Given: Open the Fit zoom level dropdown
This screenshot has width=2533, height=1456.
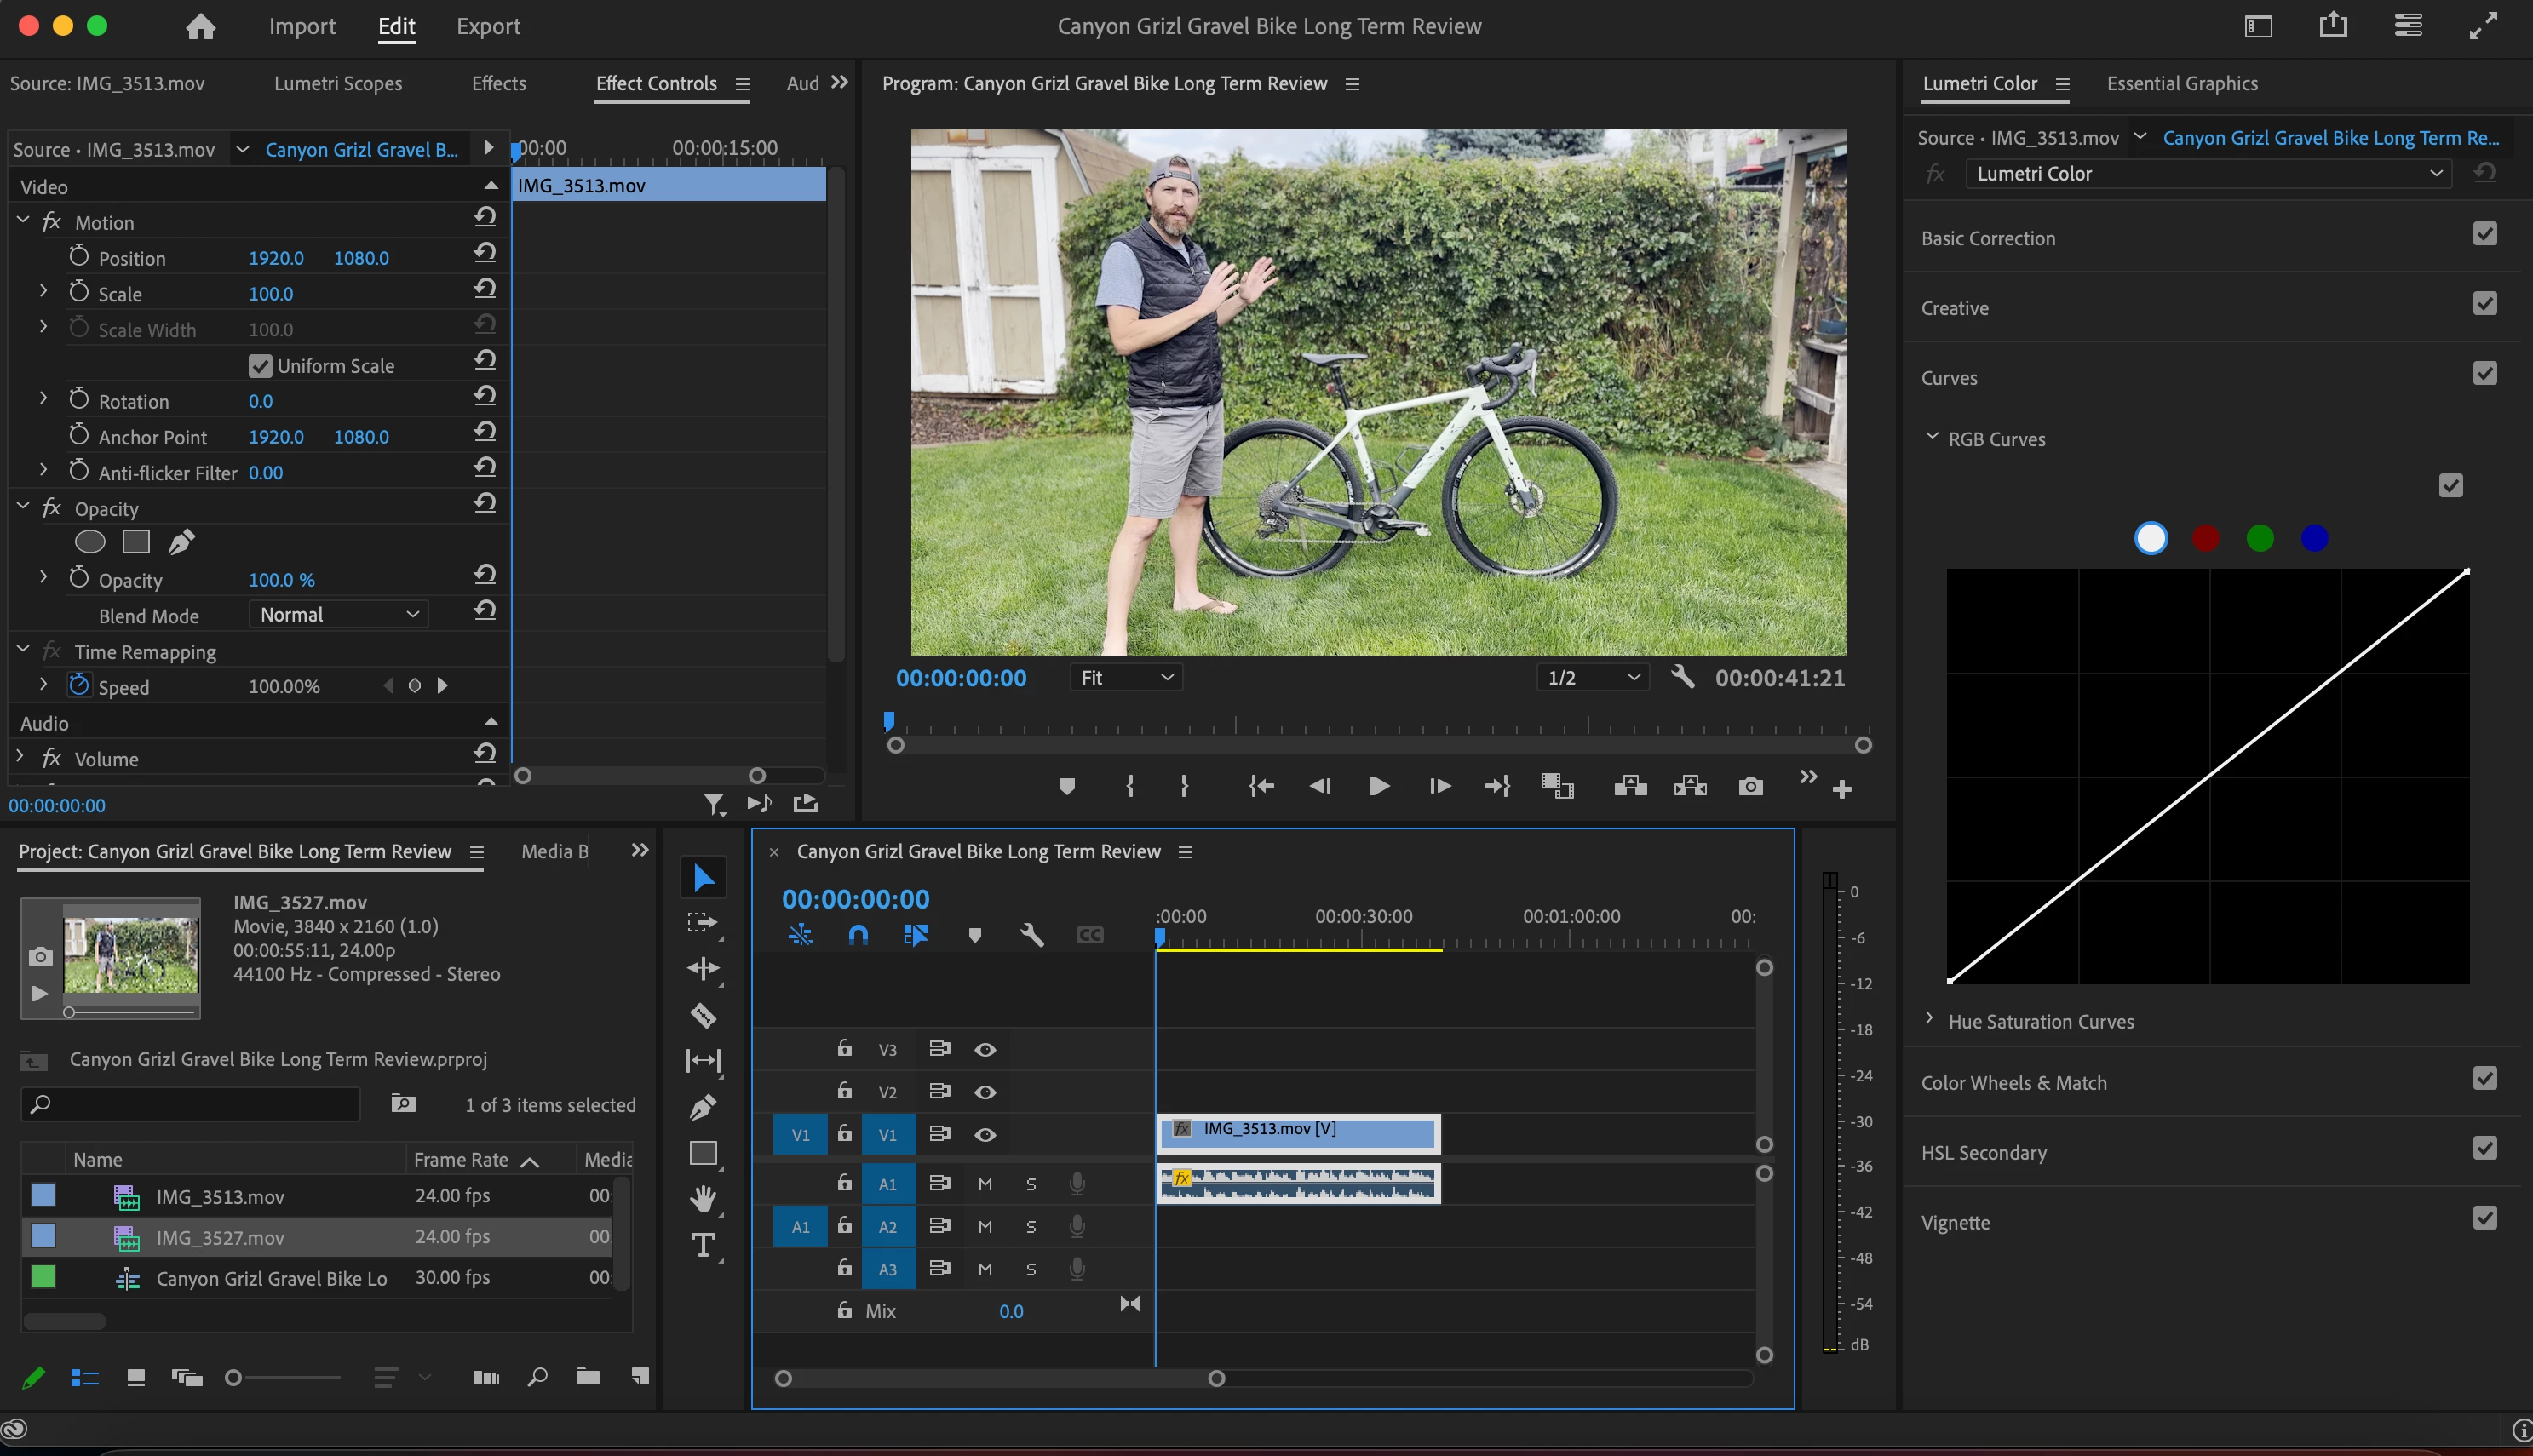Looking at the screenshot, I should coord(1126,678).
